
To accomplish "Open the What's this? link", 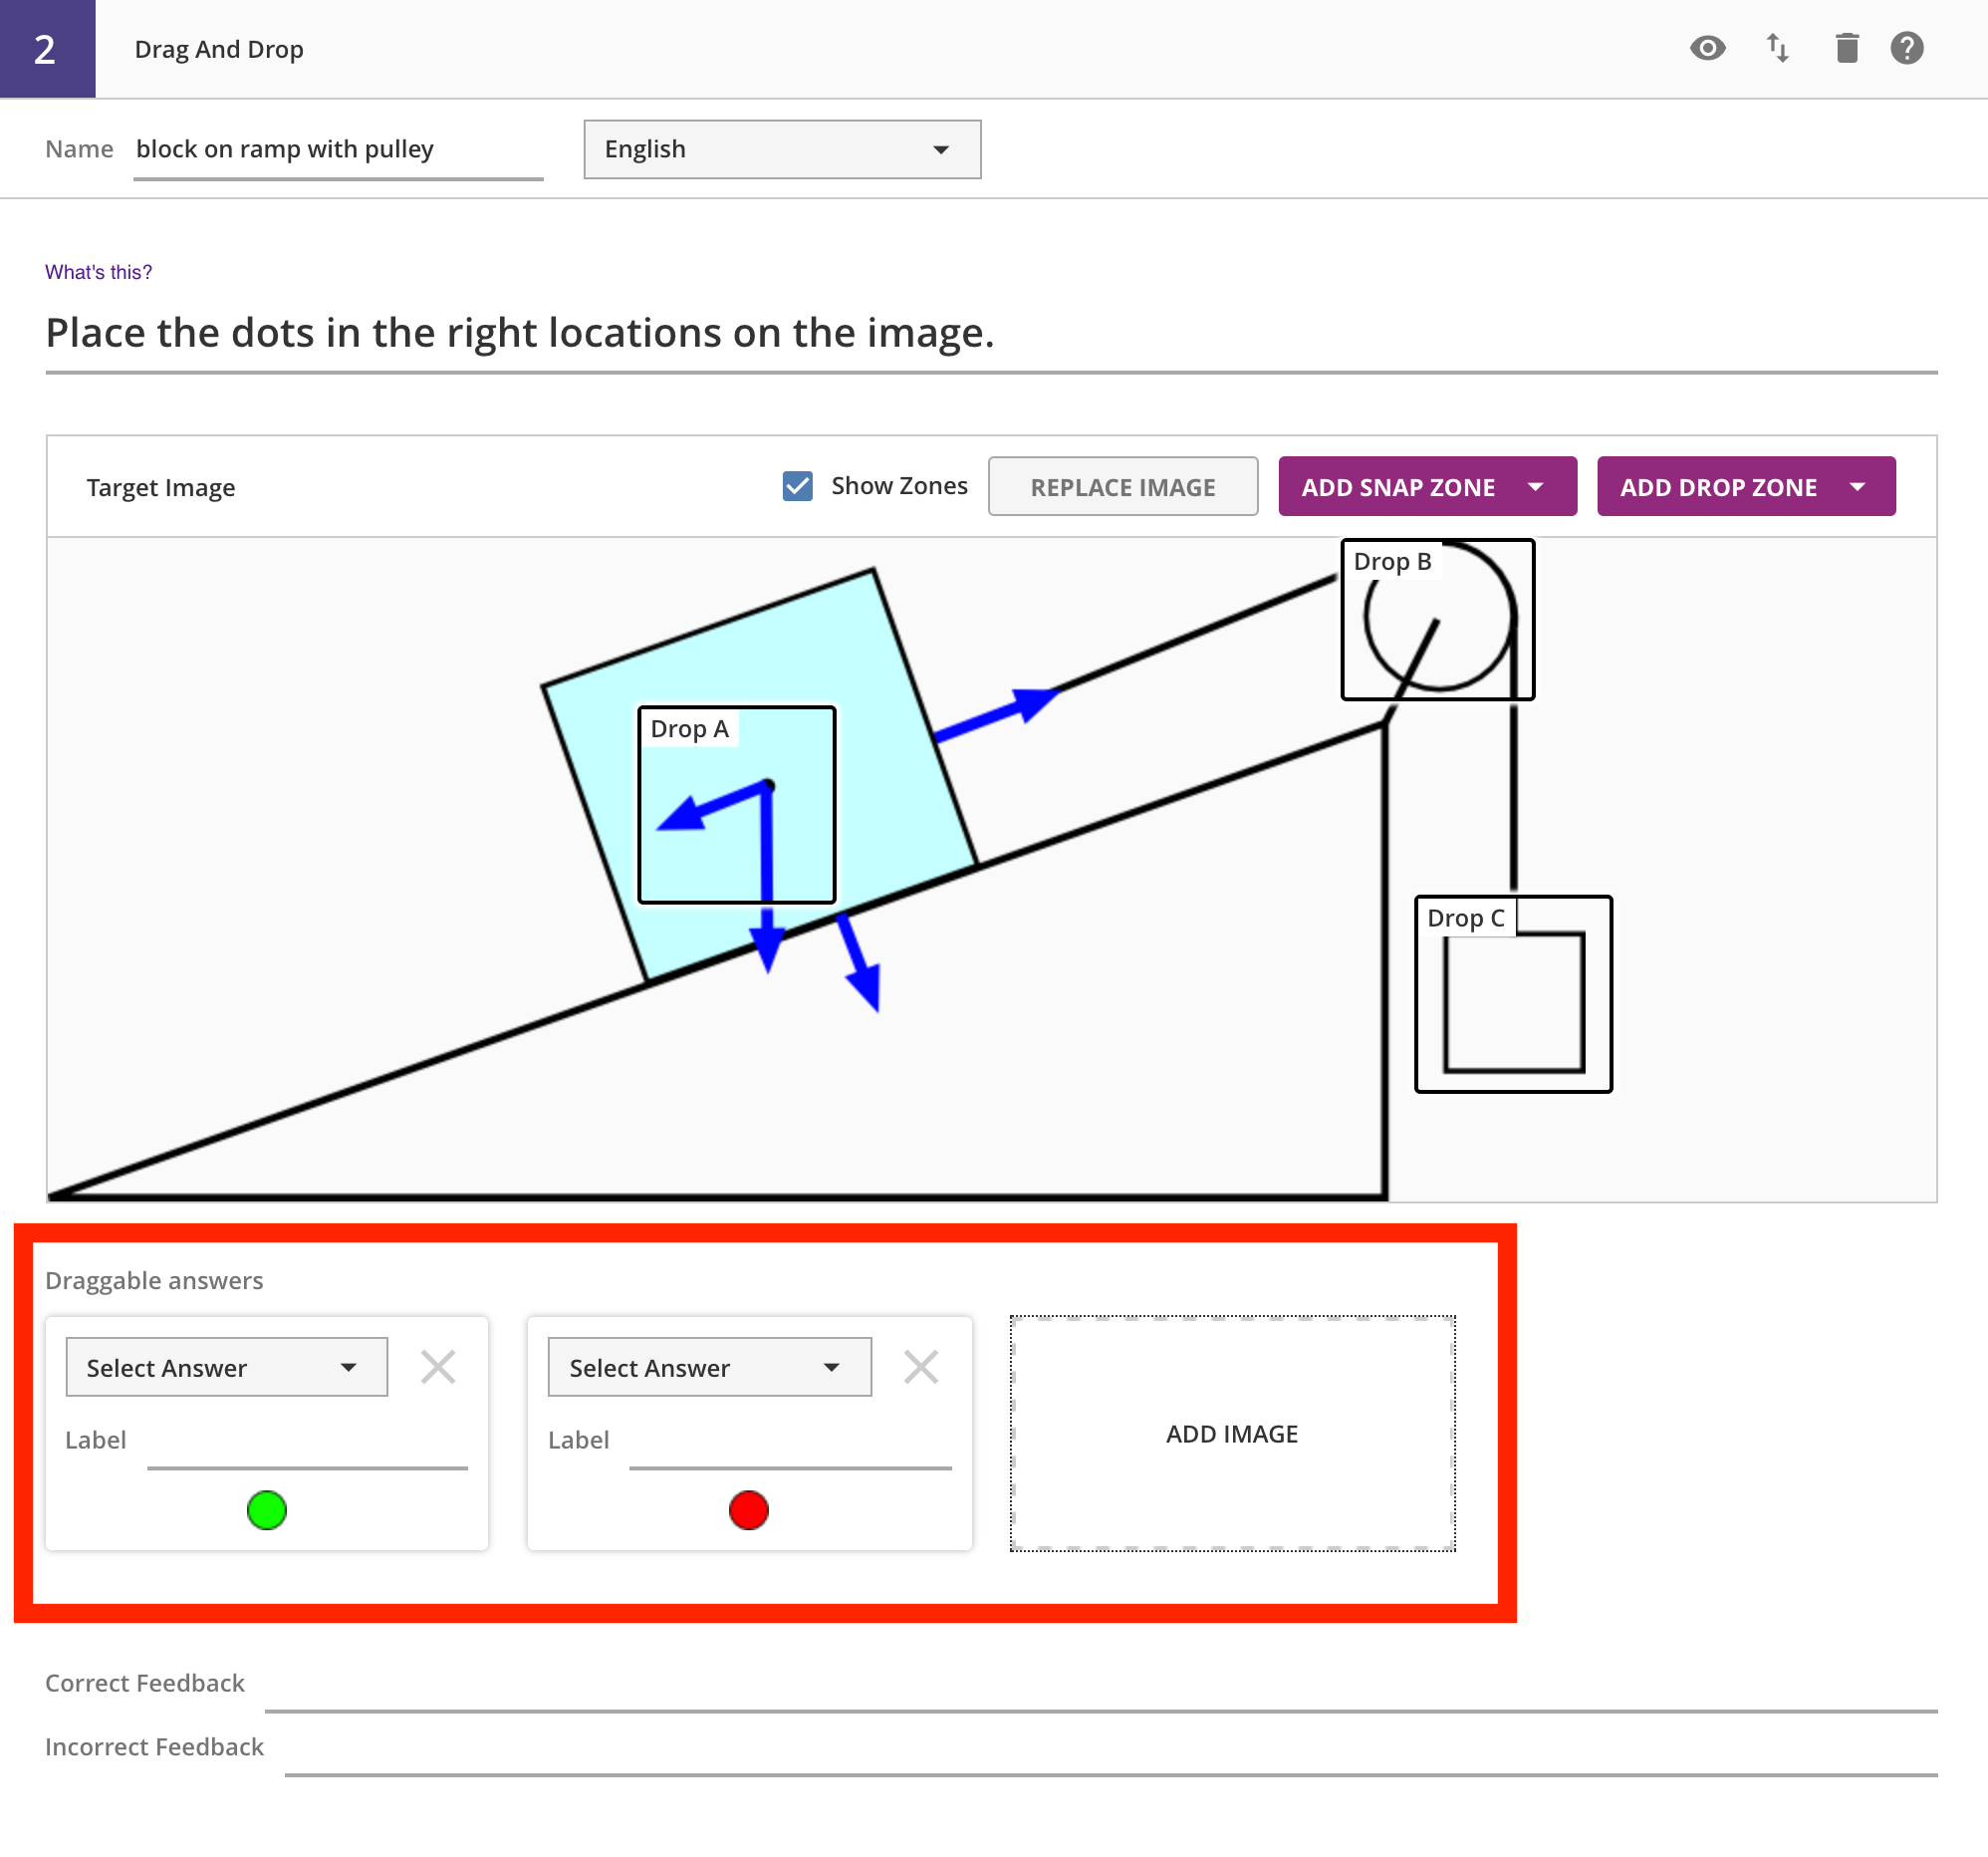I will coord(98,272).
